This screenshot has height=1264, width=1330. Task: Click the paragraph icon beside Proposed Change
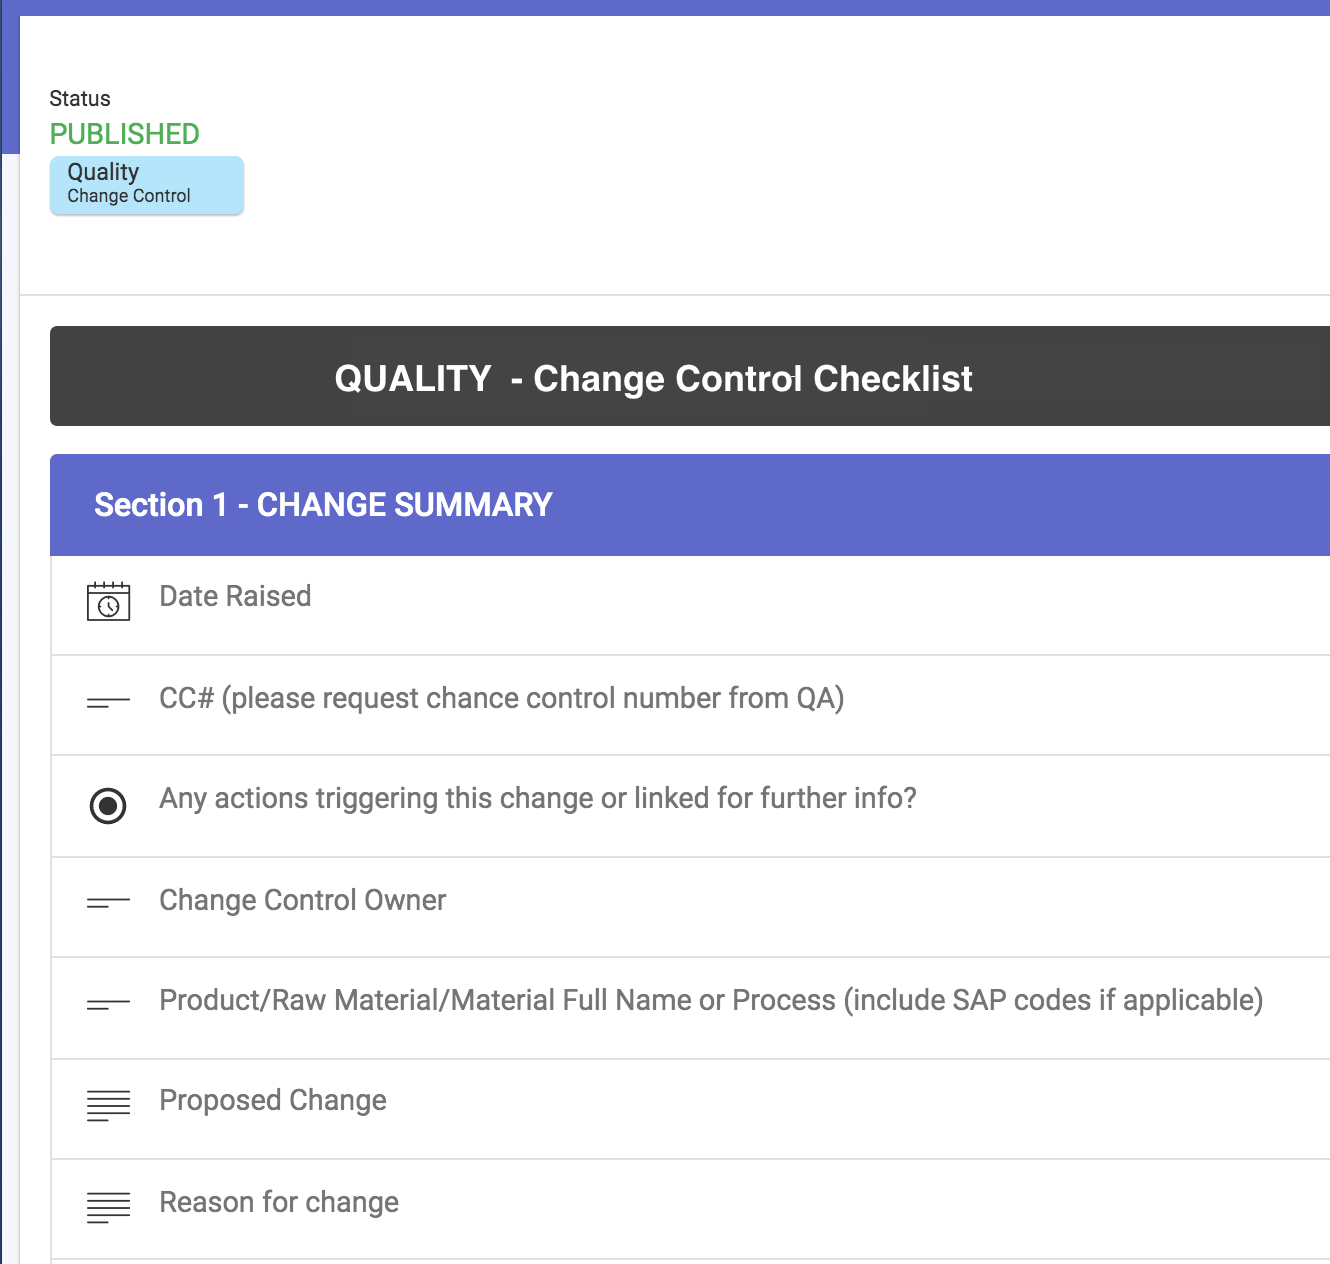tap(108, 1105)
